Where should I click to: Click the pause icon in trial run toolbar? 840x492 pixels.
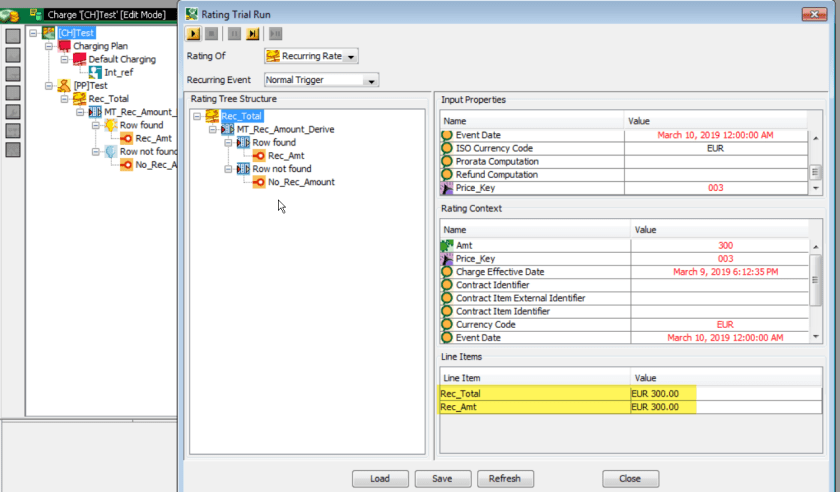click(234, 34)
